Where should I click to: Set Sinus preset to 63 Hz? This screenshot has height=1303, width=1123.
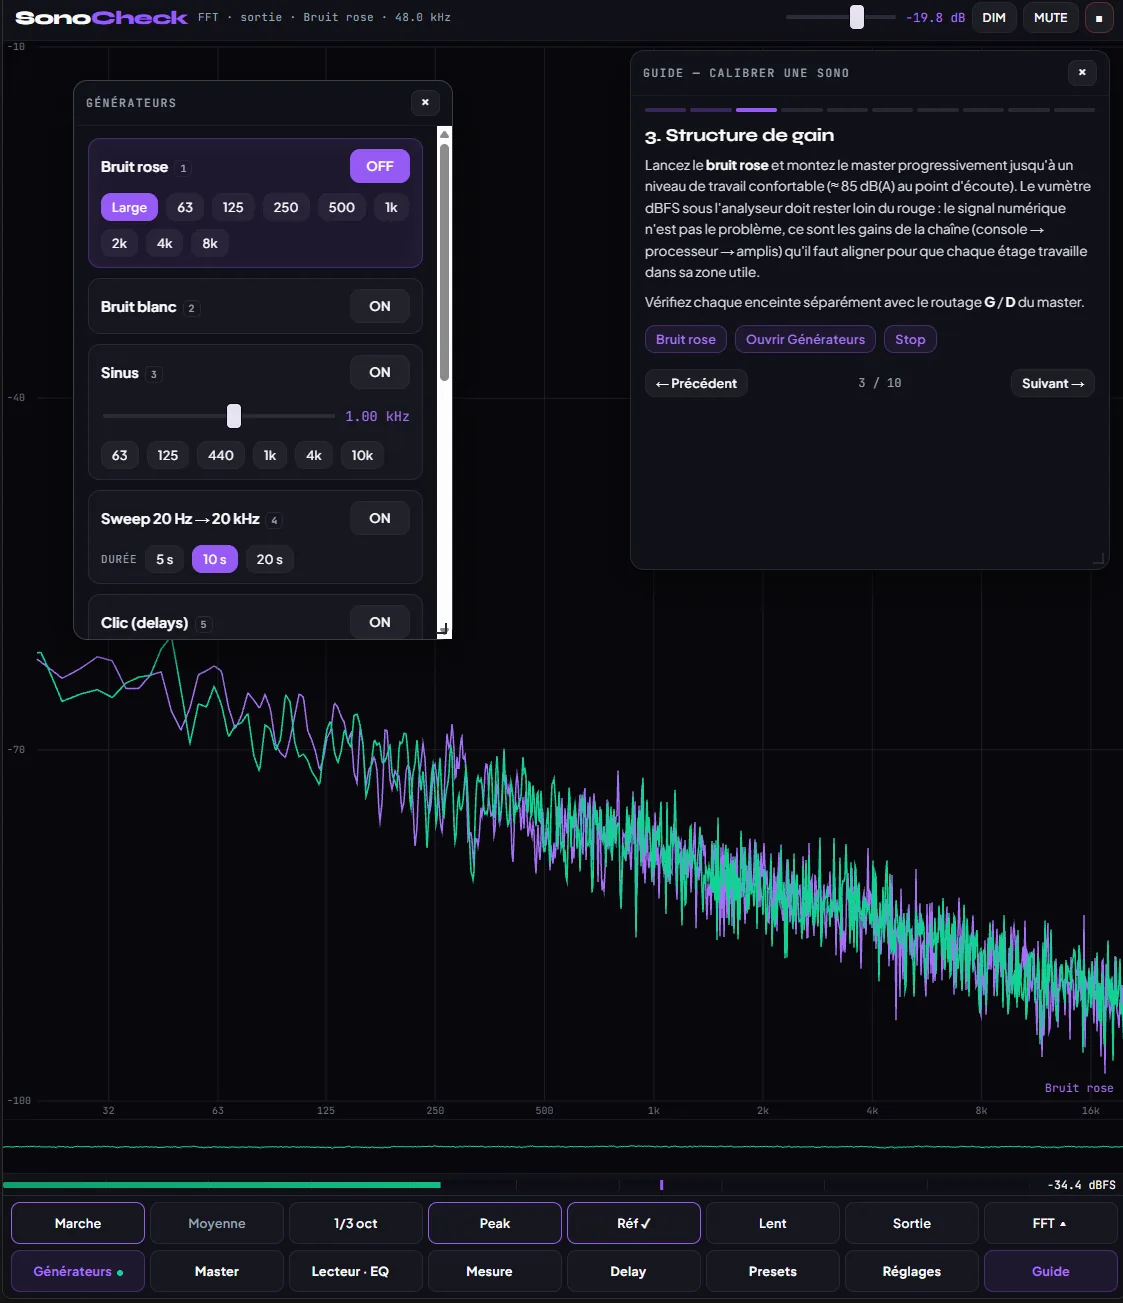pos(120,455)
